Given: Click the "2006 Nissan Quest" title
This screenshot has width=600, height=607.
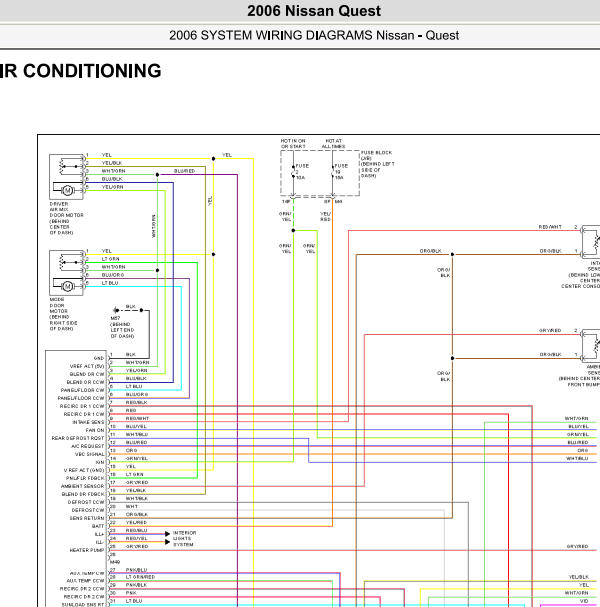Looking at the screenshot, I should (x=314, y=11).
